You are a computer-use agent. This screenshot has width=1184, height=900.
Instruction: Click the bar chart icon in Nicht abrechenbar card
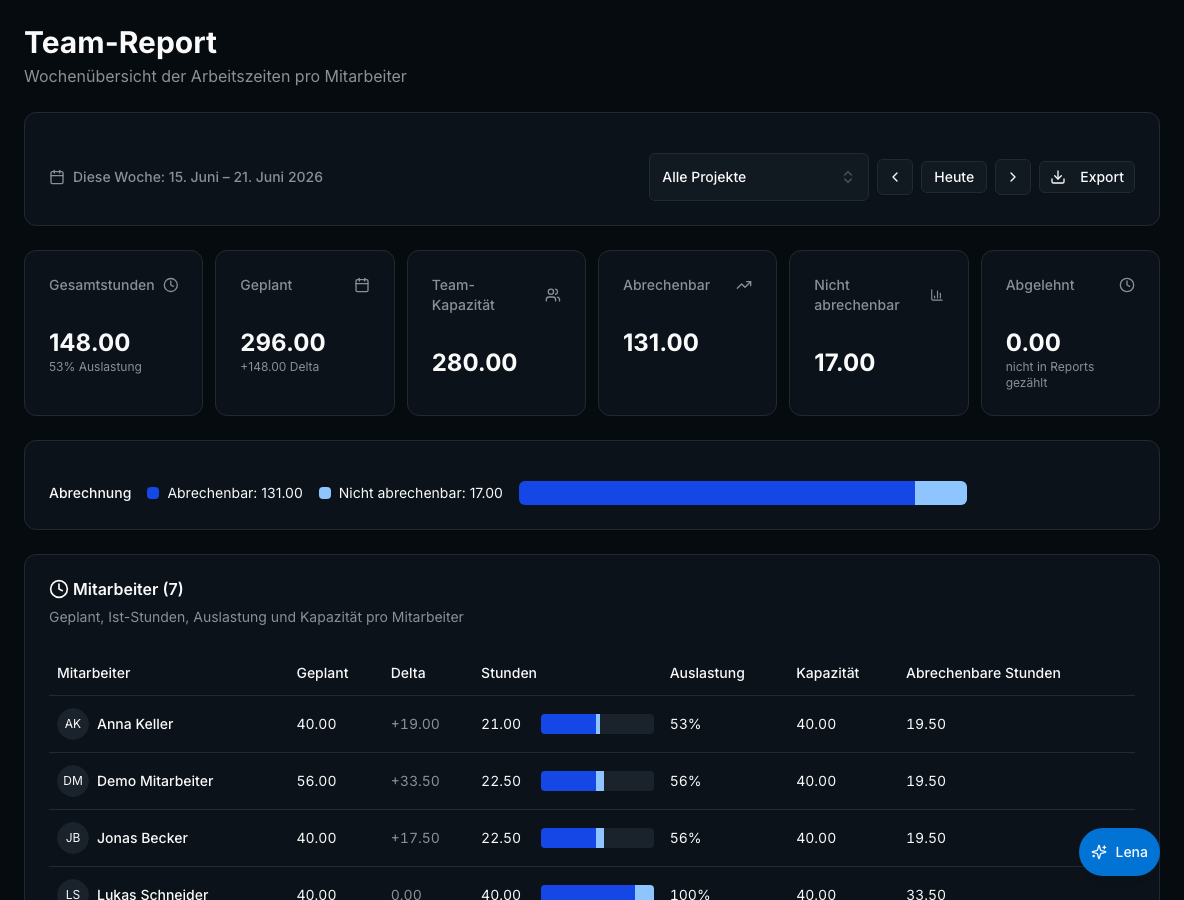pos(936,295)
